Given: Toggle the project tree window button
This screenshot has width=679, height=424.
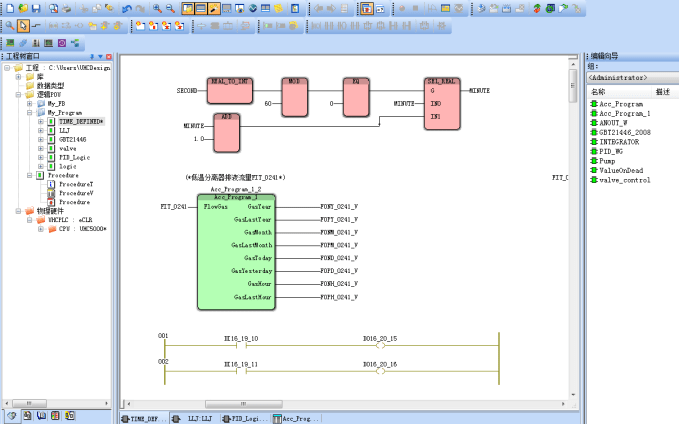Looking at the screenshot, I should [188, 8].
